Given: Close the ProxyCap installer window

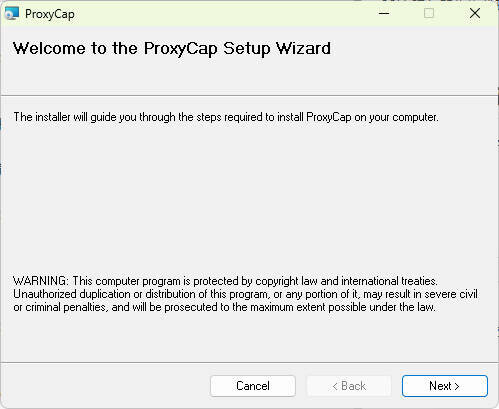Looking at the screenshot, I should pyautogui.click(x=475, y=13).
